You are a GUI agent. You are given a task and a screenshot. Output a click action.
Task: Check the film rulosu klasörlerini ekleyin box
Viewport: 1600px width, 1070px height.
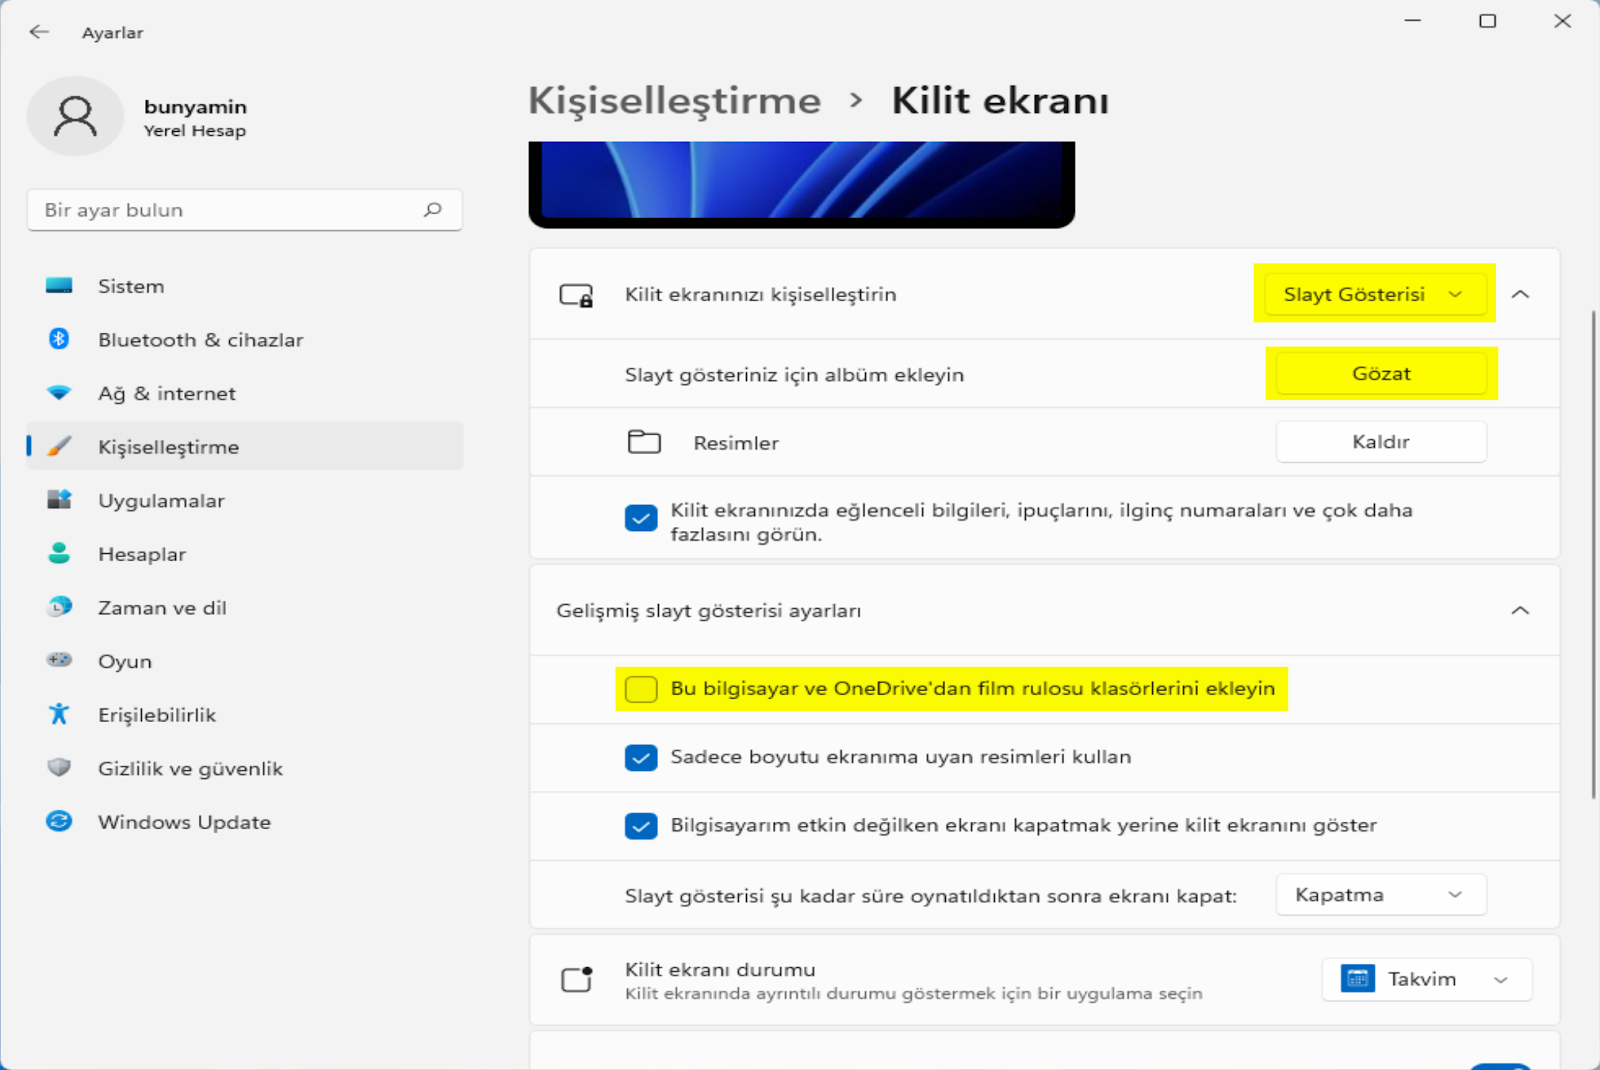(641, 689)
